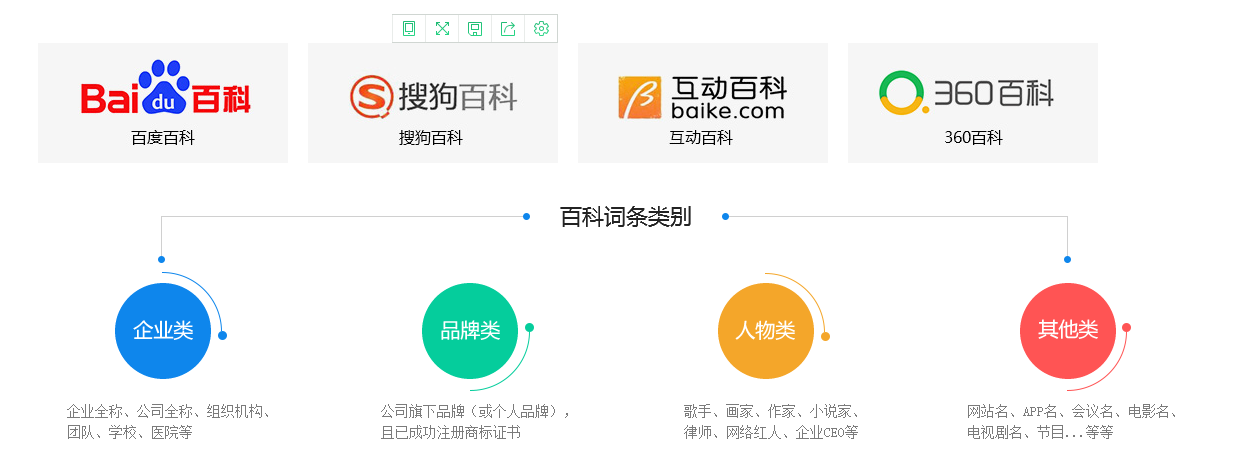Open the gear settings icon
1234x467 pixels.
pos(541,29)
